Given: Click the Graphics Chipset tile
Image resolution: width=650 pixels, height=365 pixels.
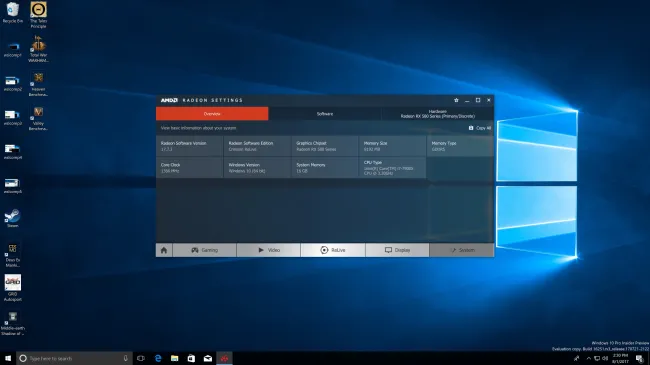Looking at the screenshot, I should tap(325, 146).
